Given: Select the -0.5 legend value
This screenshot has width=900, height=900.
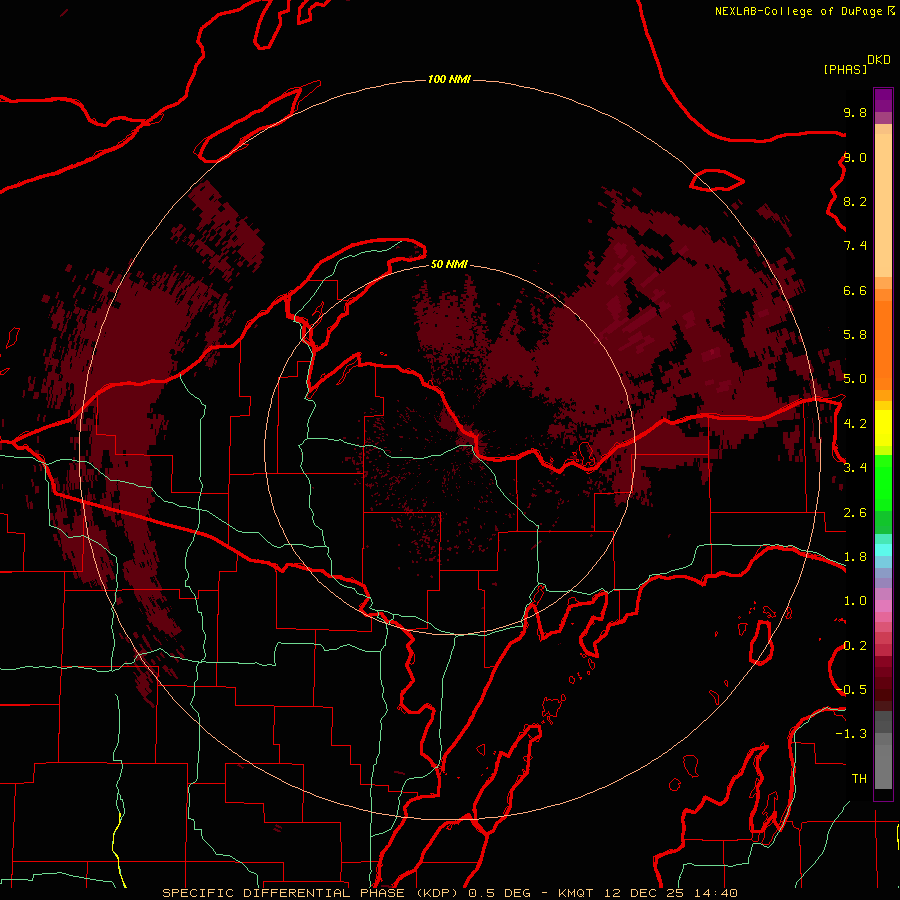Looking at the screenshot, I should point(852,690).
